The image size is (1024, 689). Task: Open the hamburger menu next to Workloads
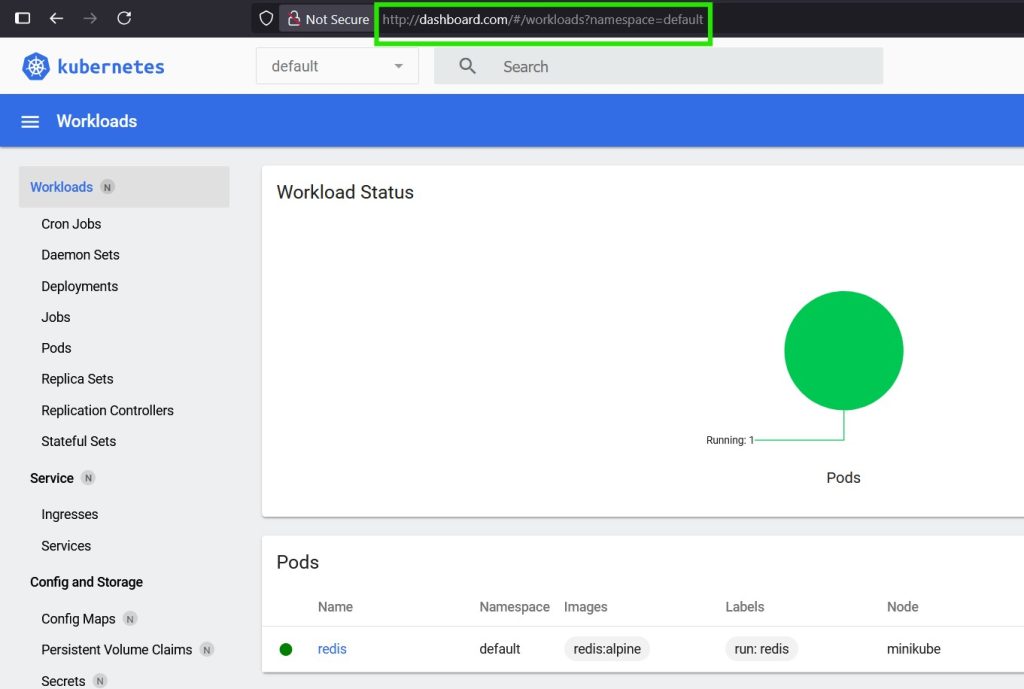(30, 121)
